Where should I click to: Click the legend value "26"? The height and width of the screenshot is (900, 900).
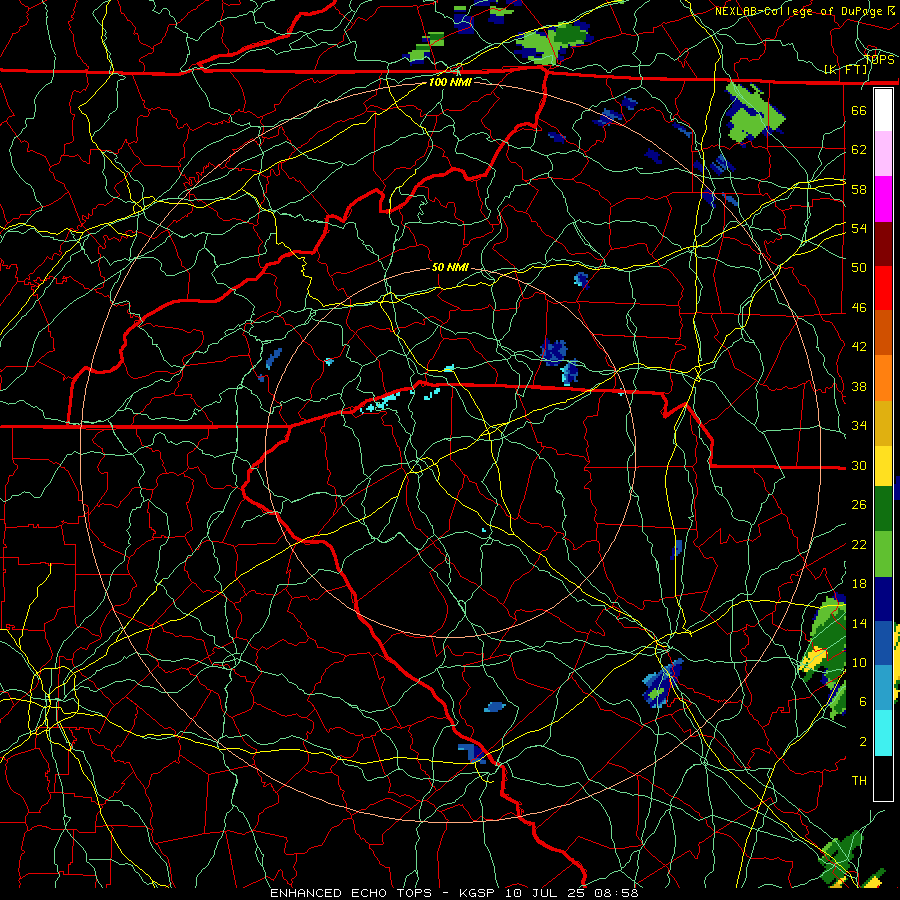click(859, 505)
